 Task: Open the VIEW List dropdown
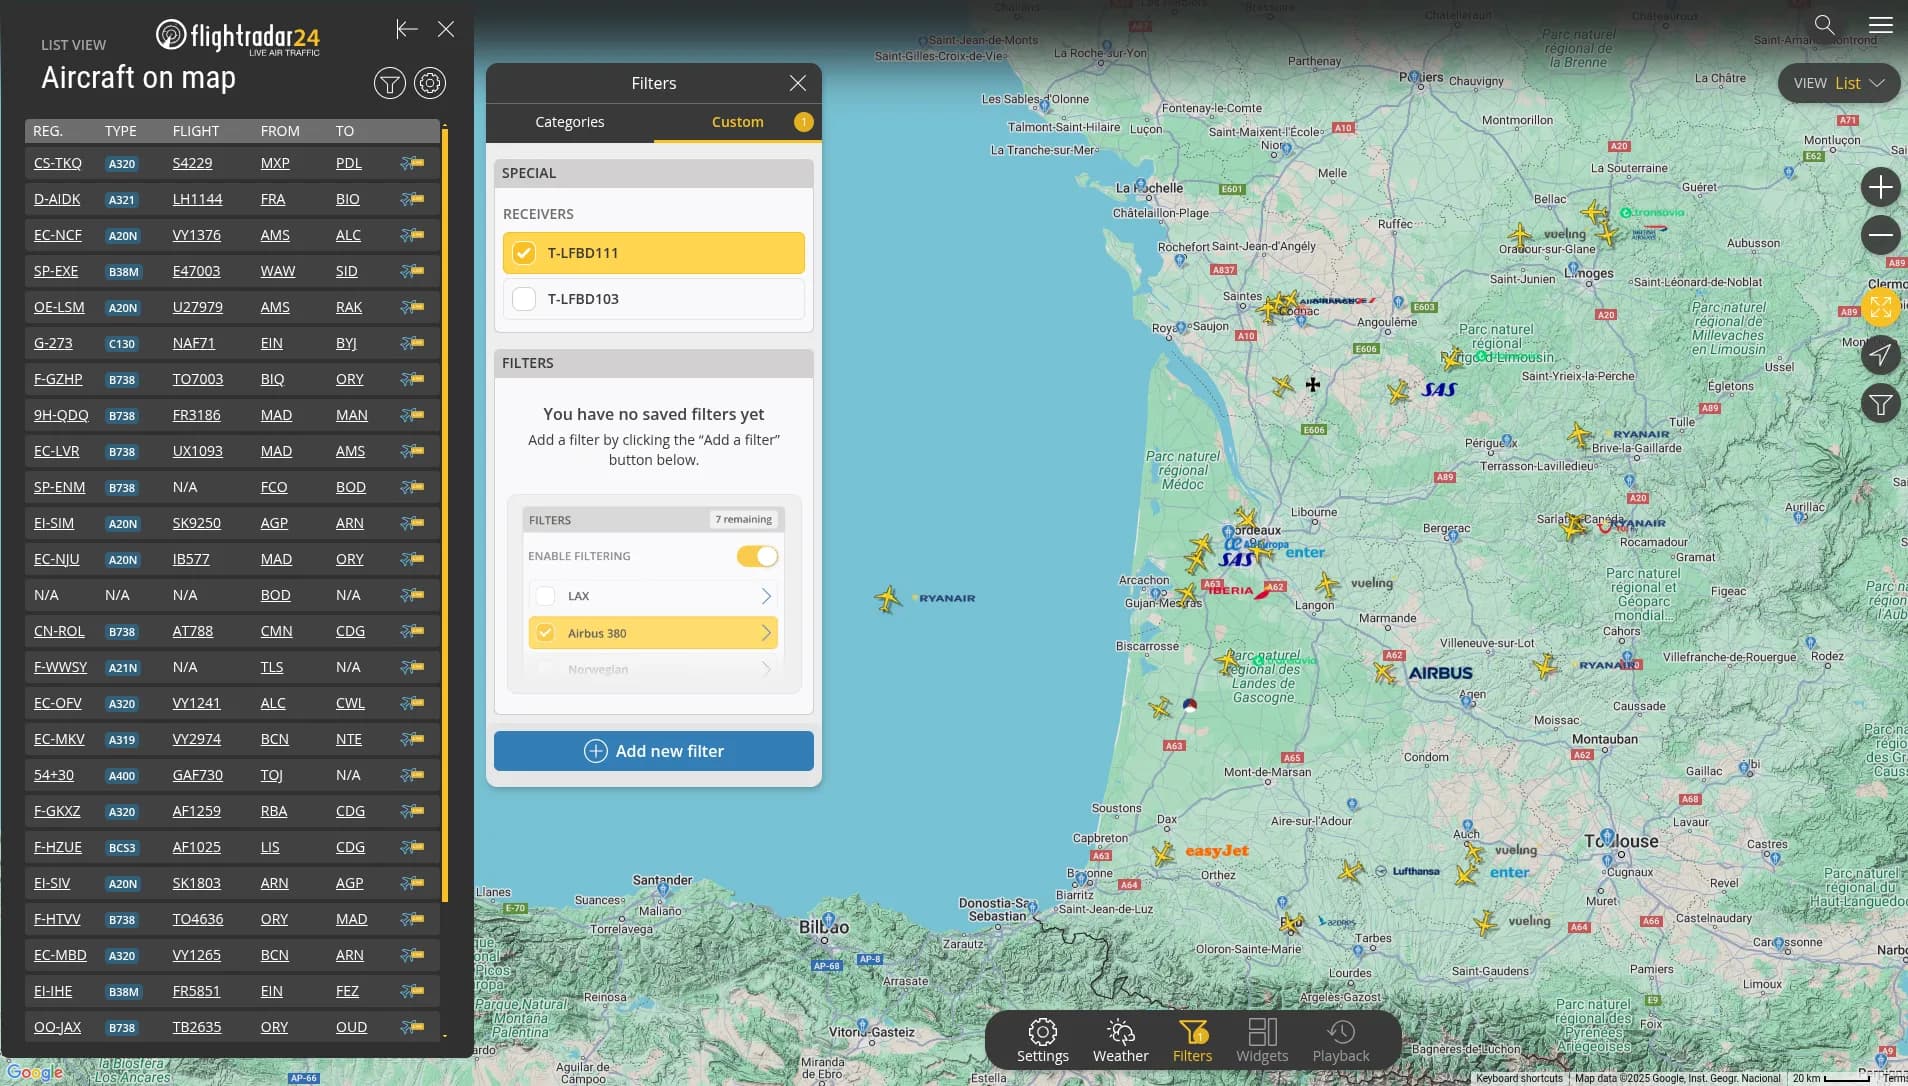tap(1838, 83)
